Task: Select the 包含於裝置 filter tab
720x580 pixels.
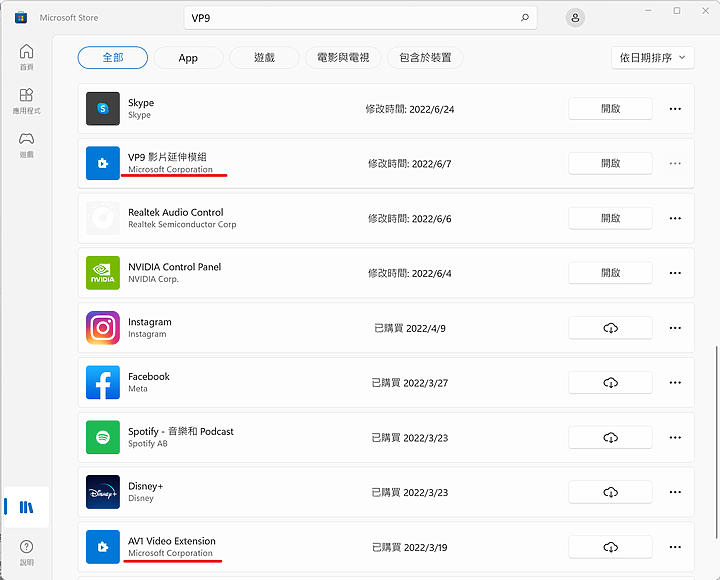Action: point(425,58)
